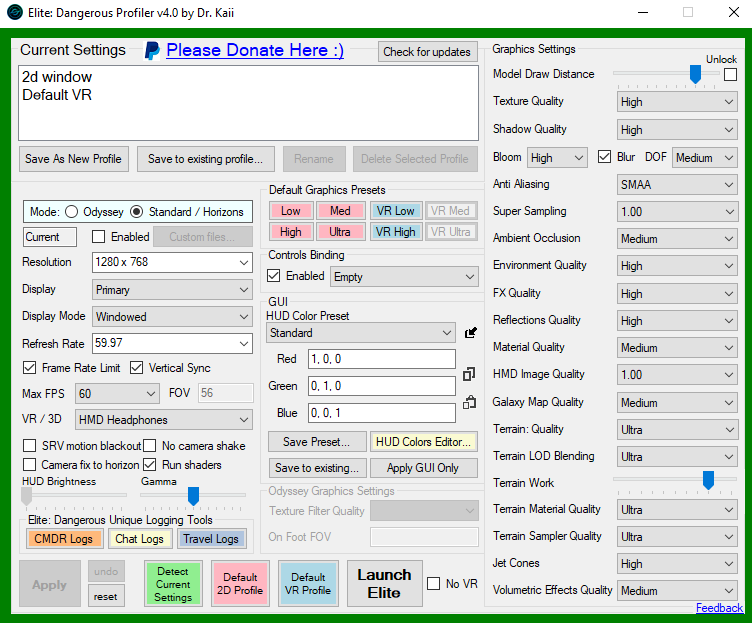Click Apply GUI Only button

click(423, 468)
